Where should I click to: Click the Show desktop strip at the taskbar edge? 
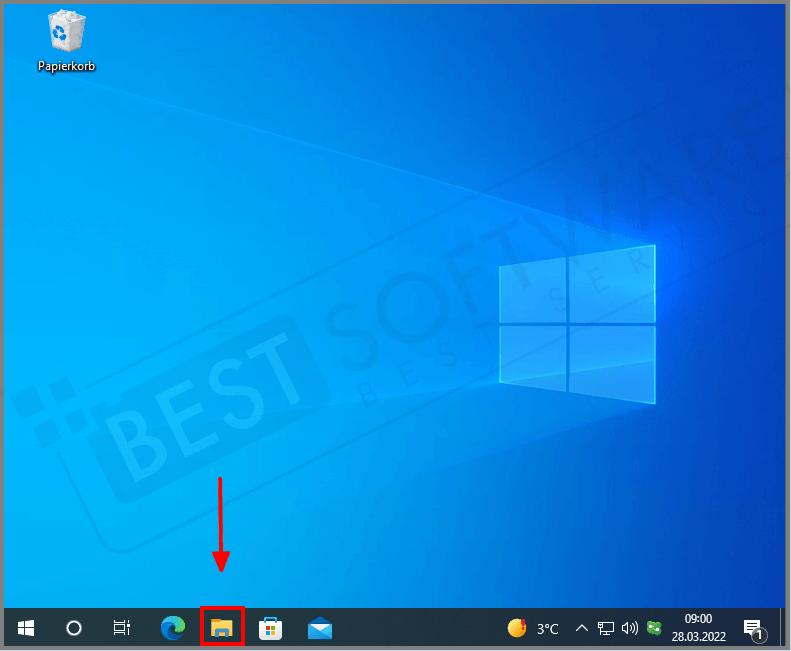pos(782,628)
